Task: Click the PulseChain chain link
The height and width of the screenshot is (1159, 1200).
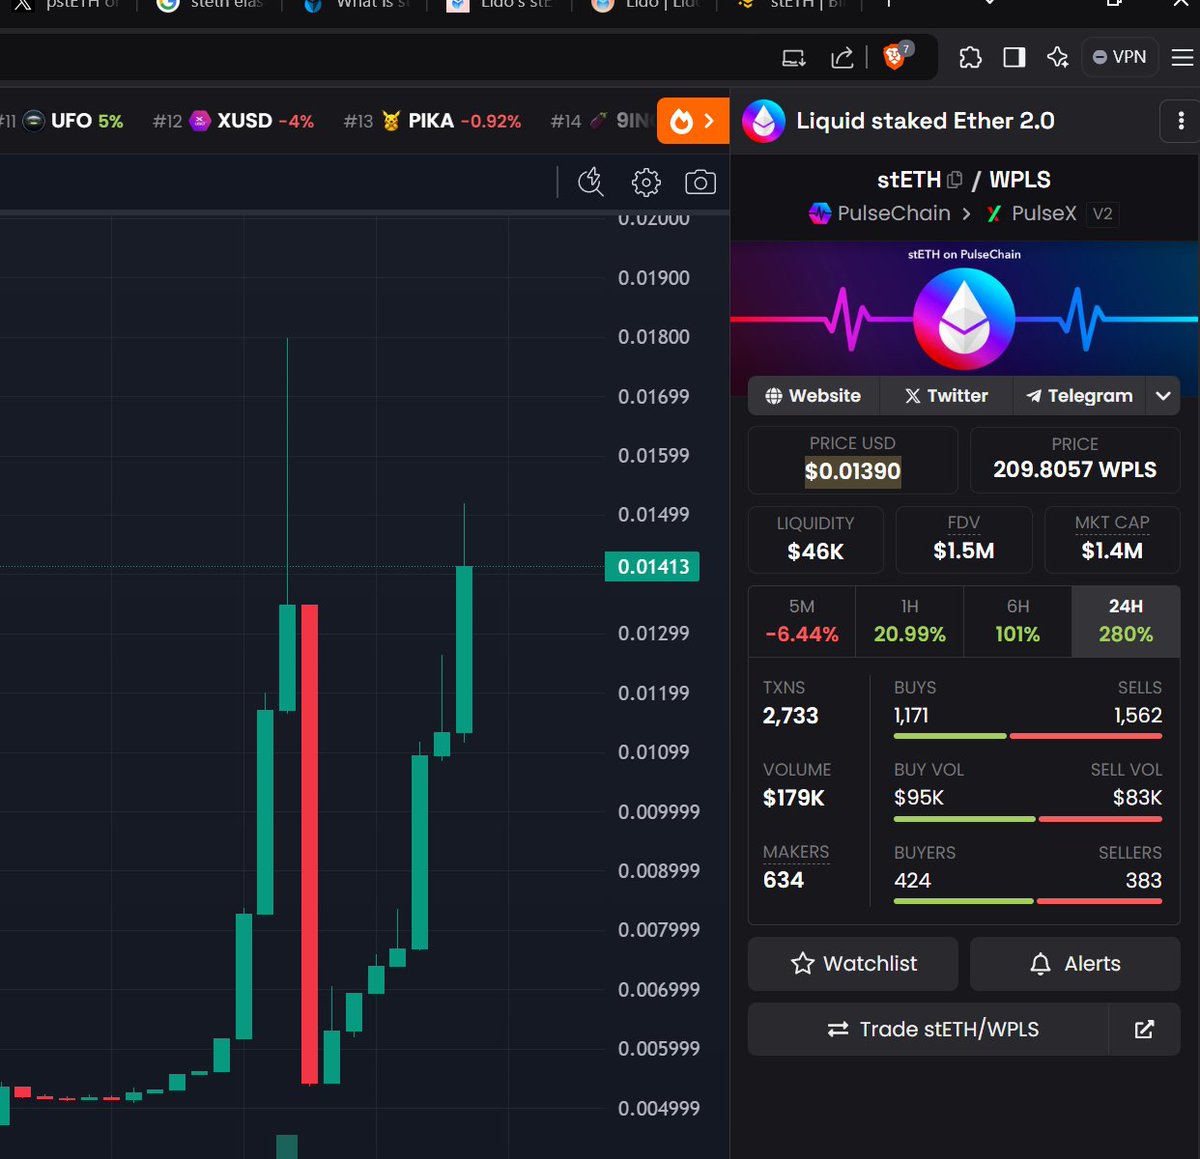Action: pos(880,213)
